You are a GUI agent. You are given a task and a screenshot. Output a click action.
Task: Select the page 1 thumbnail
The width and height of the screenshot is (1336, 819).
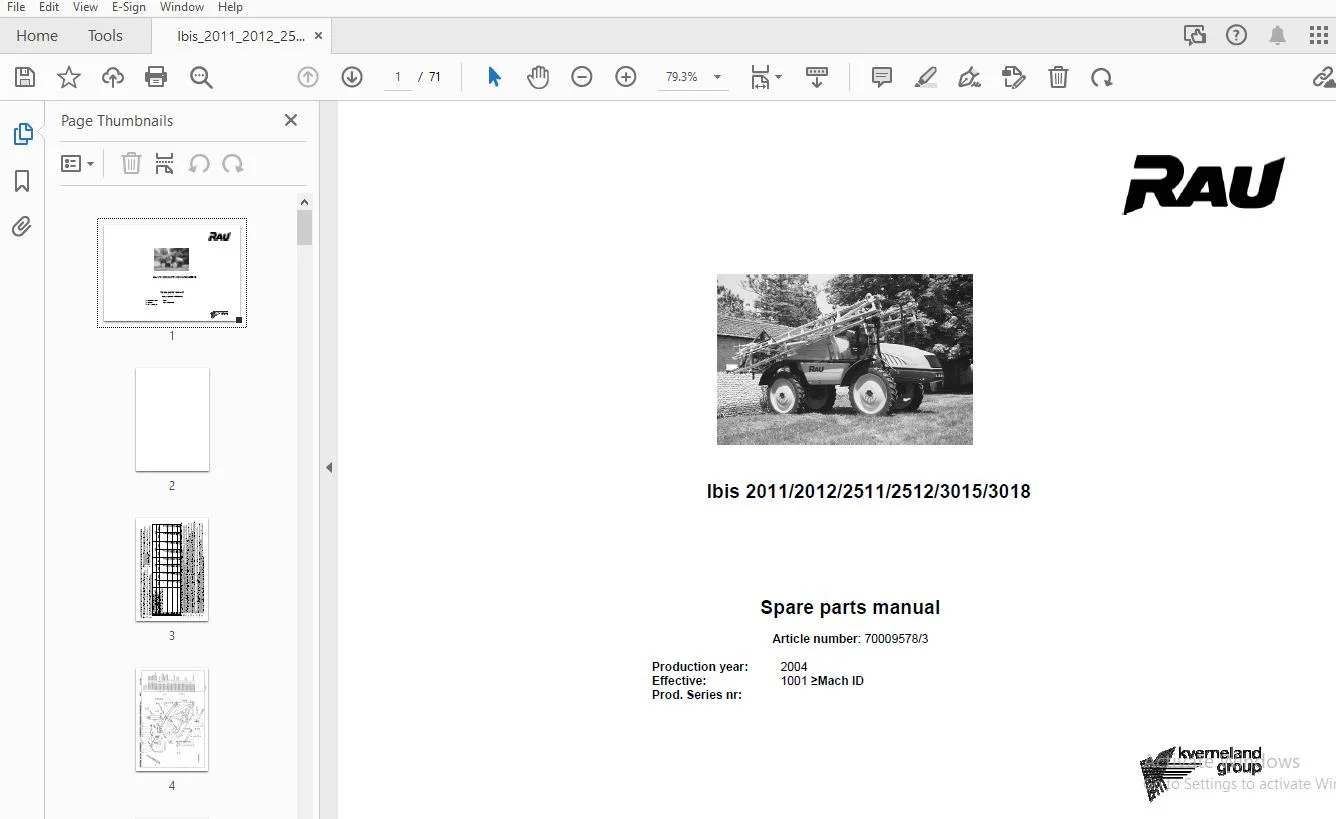pos(172,273)
